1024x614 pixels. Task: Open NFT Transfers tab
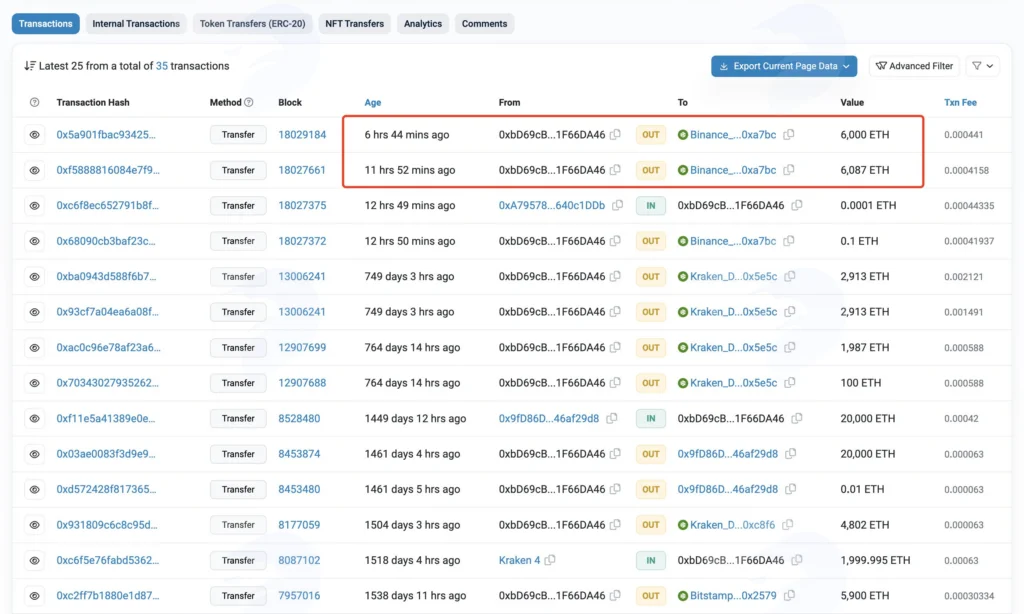click(355, 24)
